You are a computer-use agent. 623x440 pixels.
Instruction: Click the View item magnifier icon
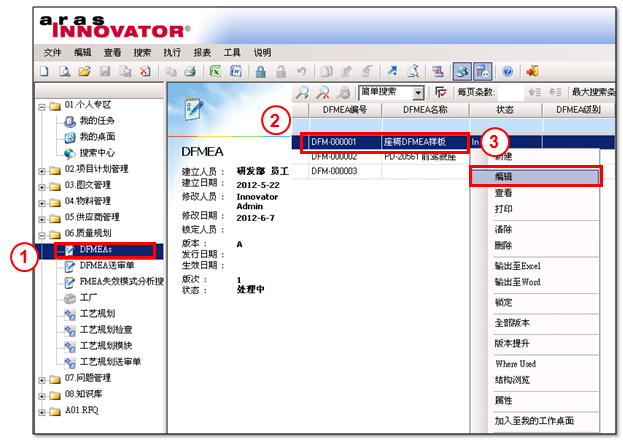64,72
